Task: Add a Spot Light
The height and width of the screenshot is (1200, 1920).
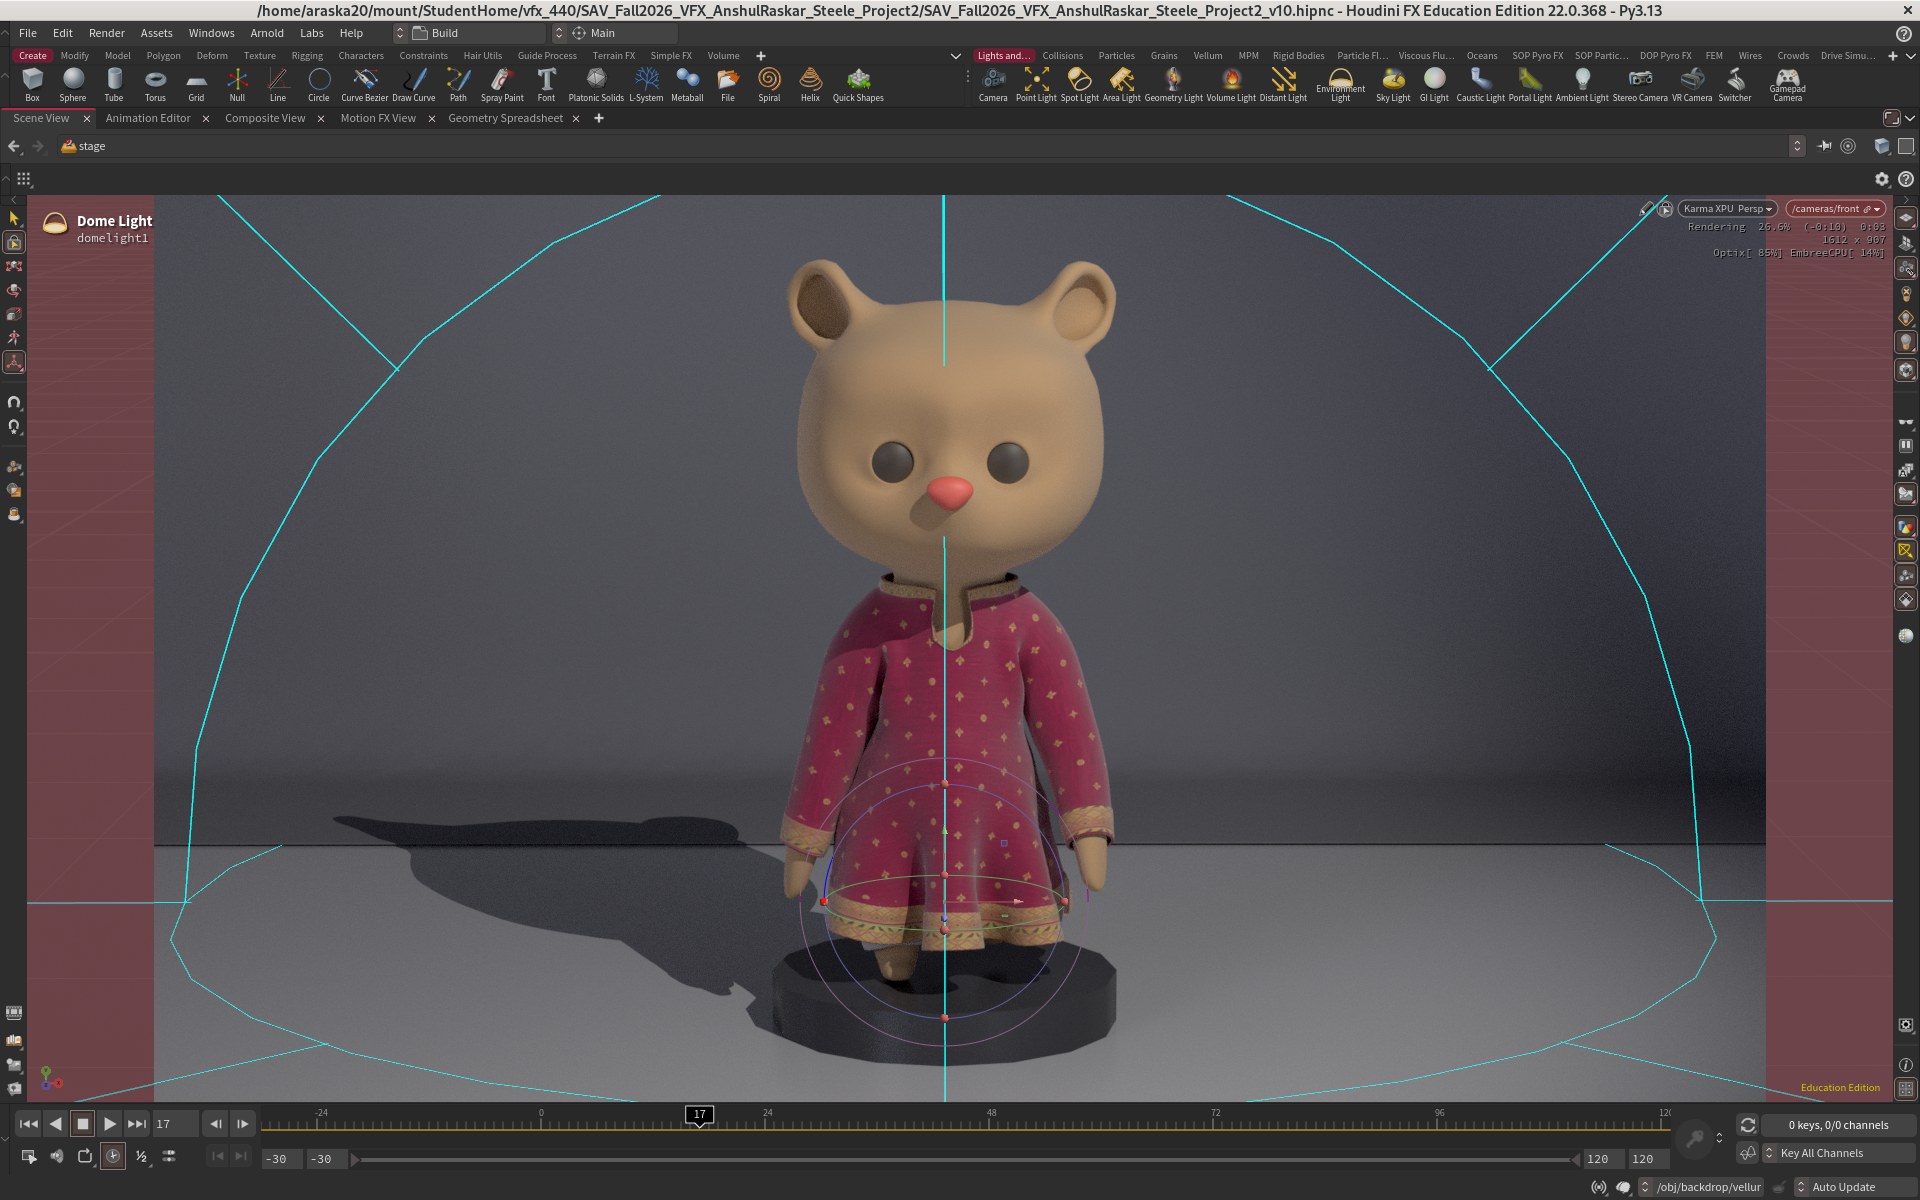Action: [1079, 84]
